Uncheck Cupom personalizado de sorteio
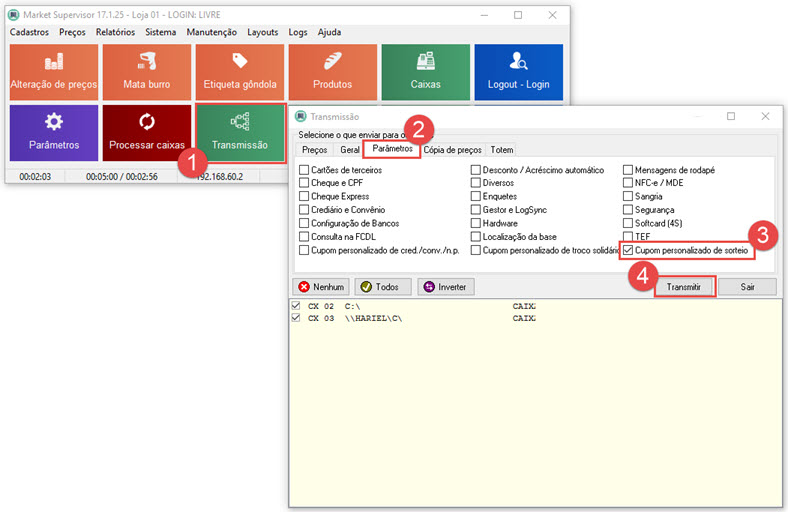Image resolution: width=788 pixels, height=512 pixels. point(628,250)
